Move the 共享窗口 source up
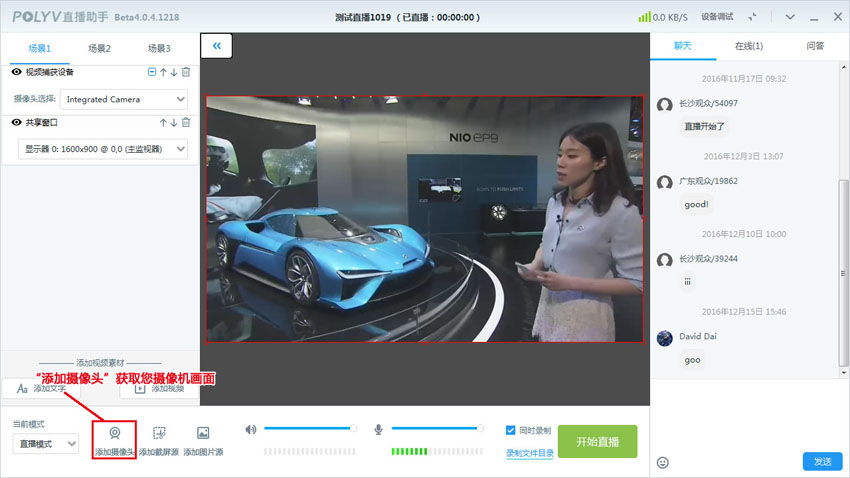Image resolution: width=850 pixels, height=478 pixels. click(163, 122)
